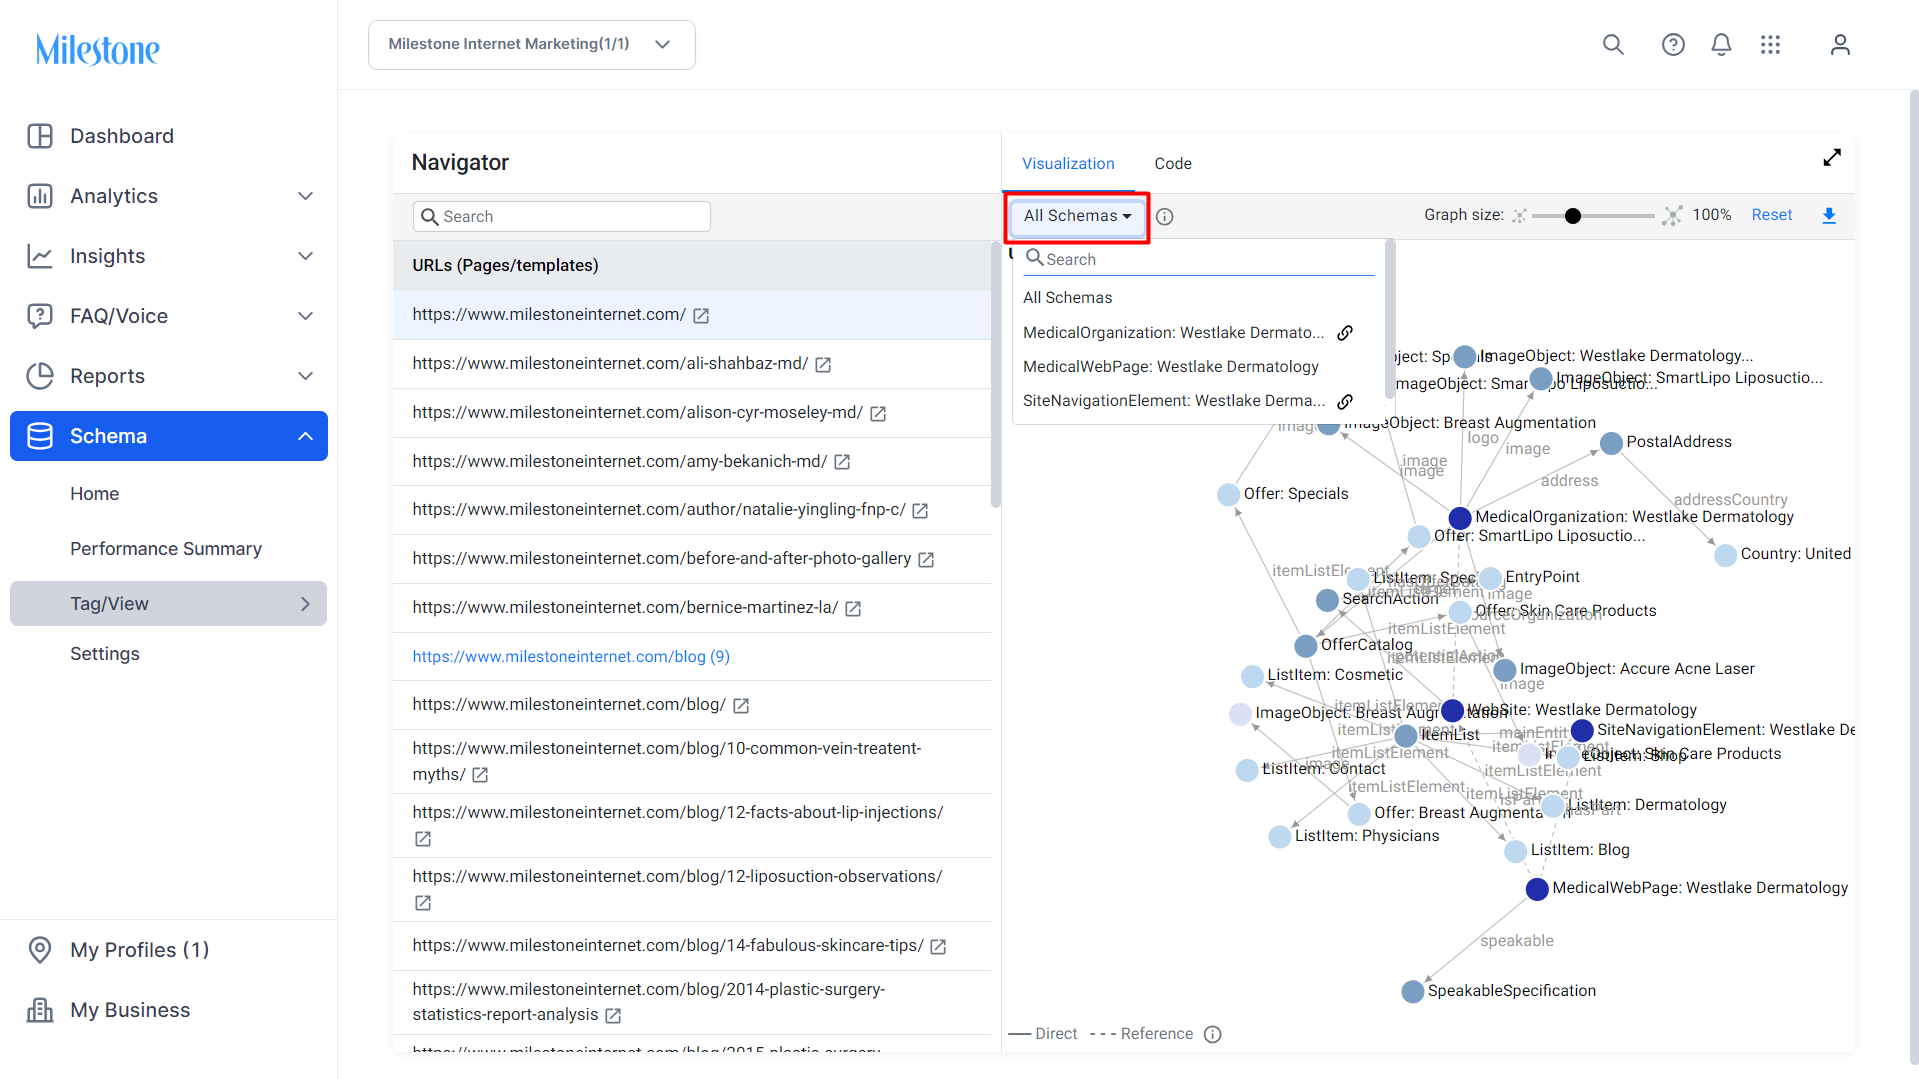
Task: Expand the FAQ/Voice menu
Action: 306,316
